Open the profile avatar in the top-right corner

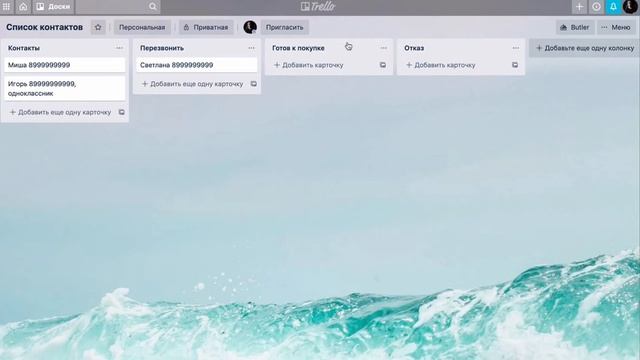coord(630,7)
